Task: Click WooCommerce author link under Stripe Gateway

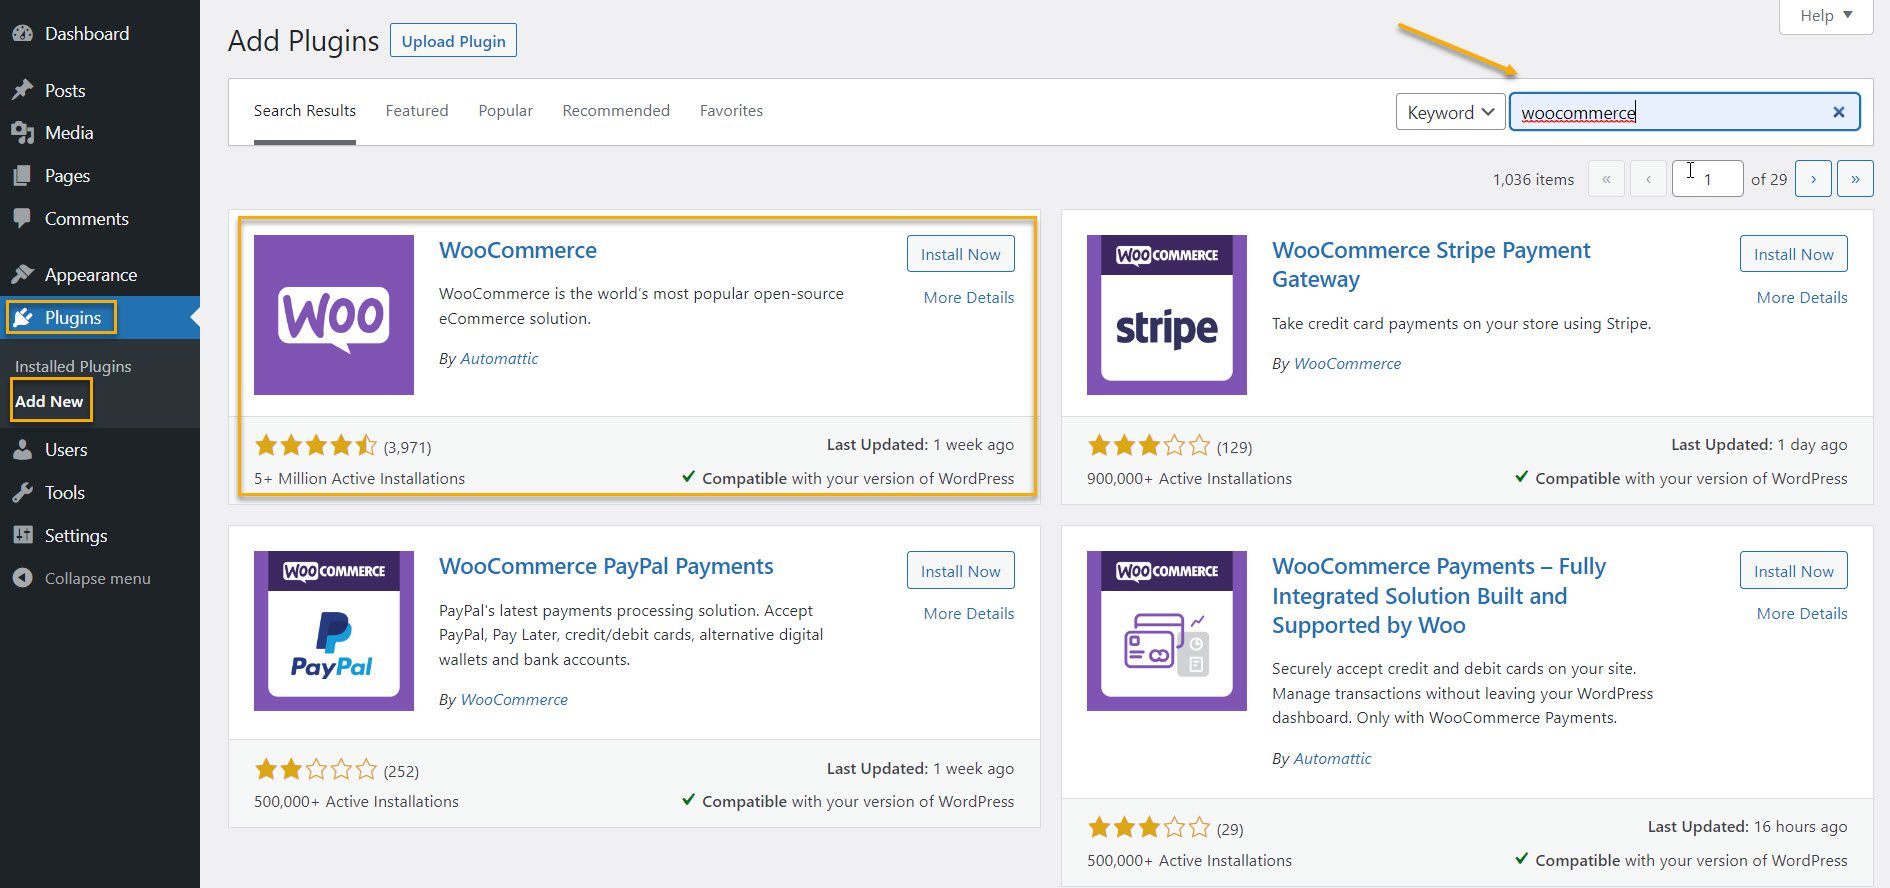Action: coord(1347,363)
